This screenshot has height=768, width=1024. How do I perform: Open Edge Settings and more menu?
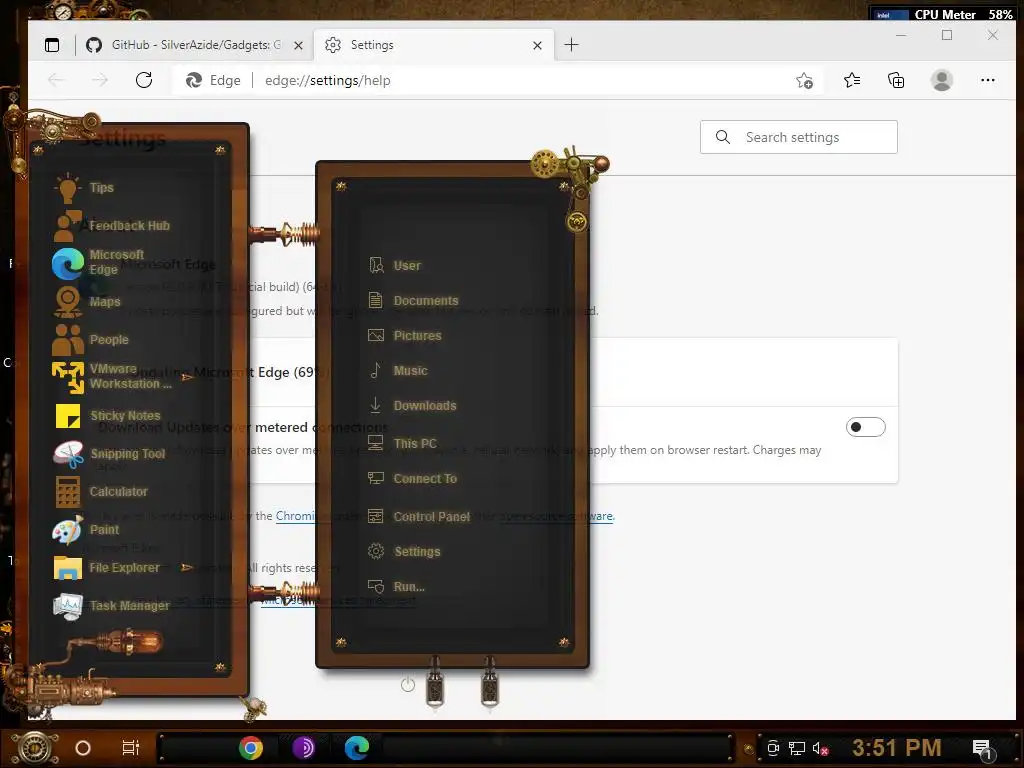coord(987,80)
